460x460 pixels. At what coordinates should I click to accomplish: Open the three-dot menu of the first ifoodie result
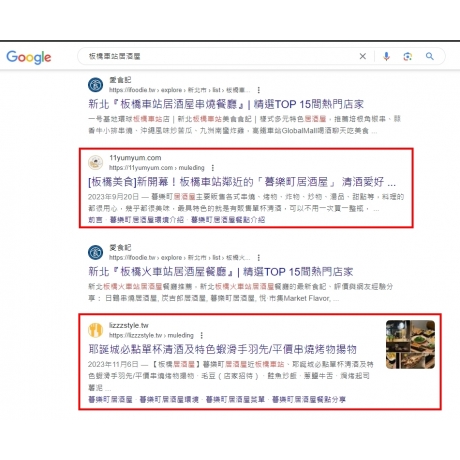click(259, 90)
